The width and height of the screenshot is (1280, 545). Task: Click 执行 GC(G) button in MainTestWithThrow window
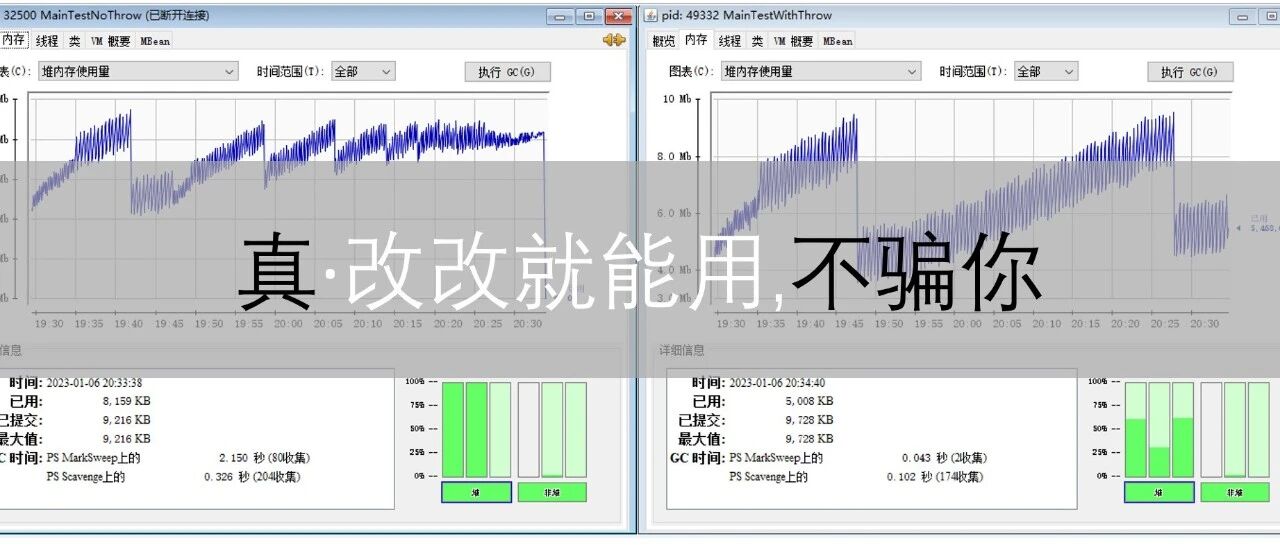click(x=1190, y=72)
